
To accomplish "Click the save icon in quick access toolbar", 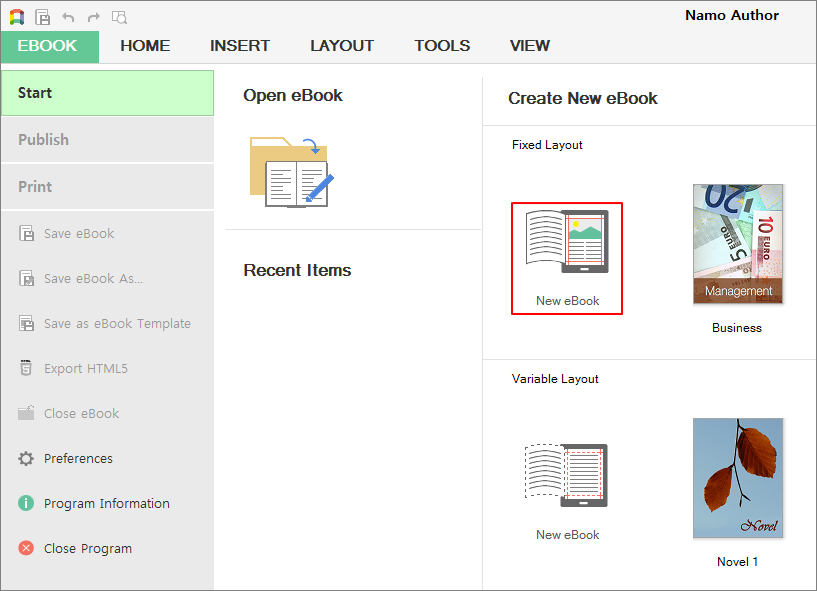I will 43,17.
